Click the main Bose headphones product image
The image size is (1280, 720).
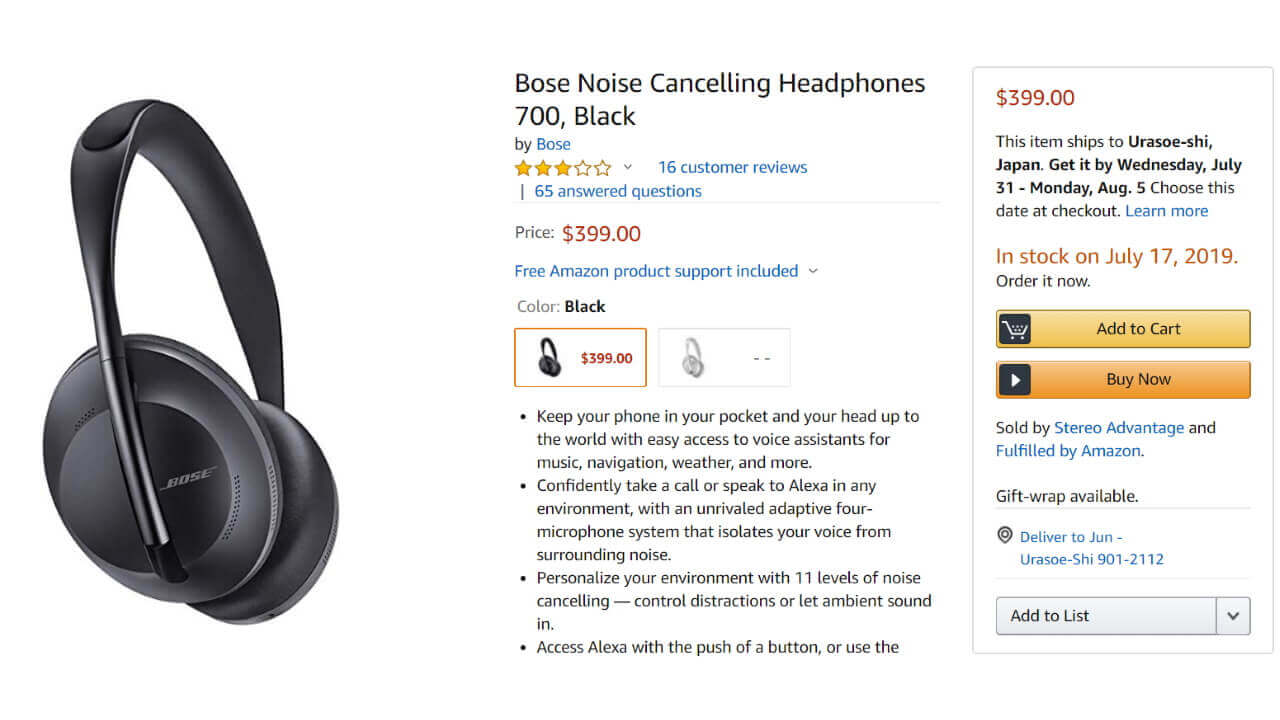(x=190, y=360)
